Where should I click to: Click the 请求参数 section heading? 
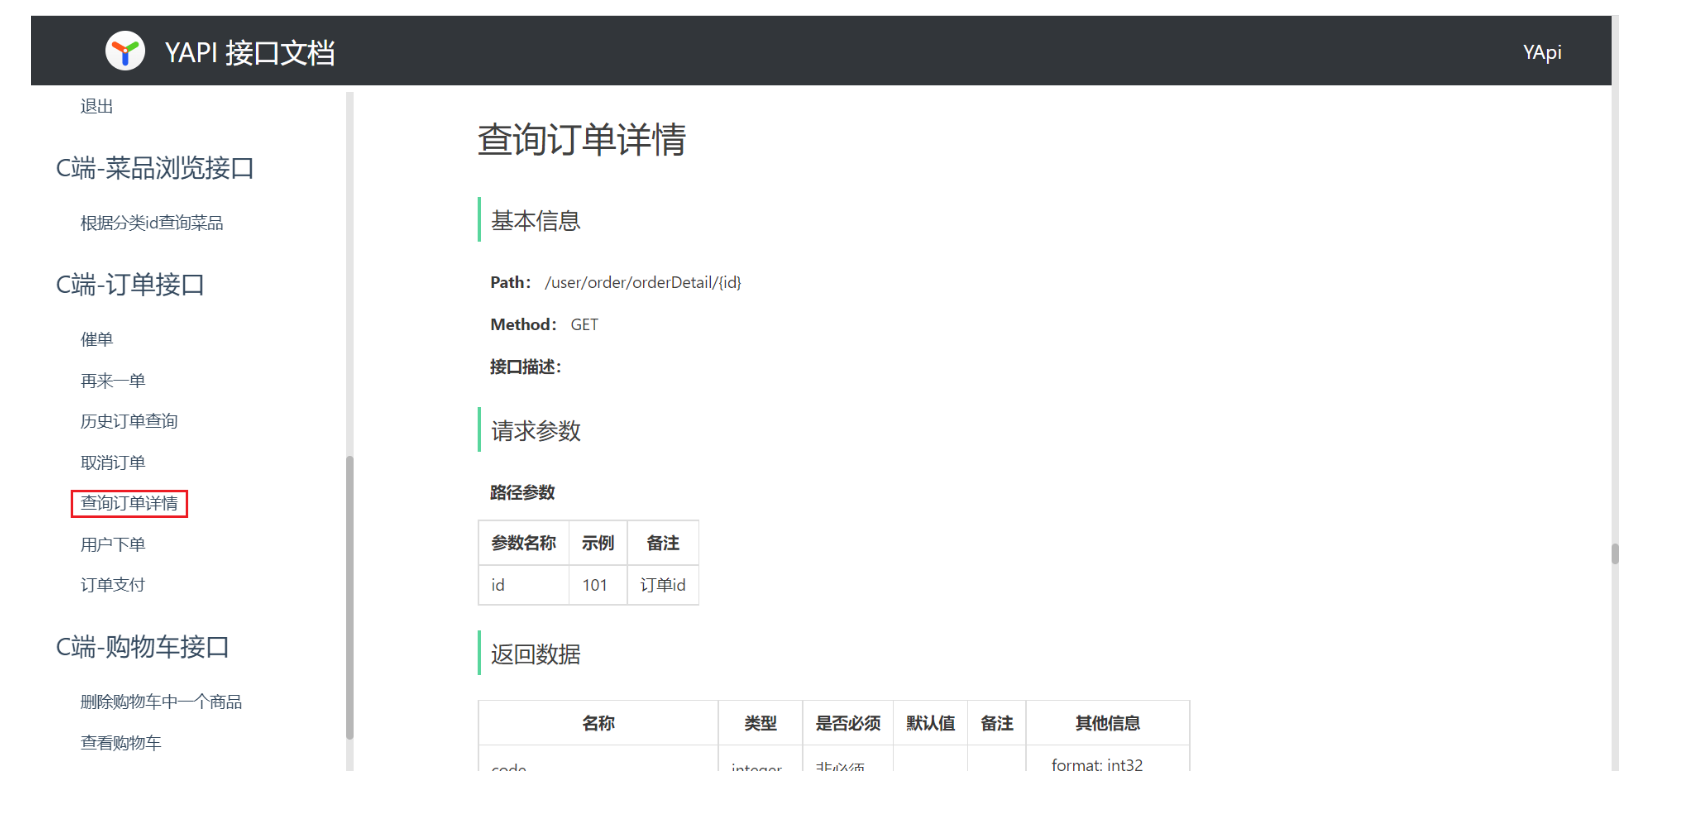coord(536,431)
